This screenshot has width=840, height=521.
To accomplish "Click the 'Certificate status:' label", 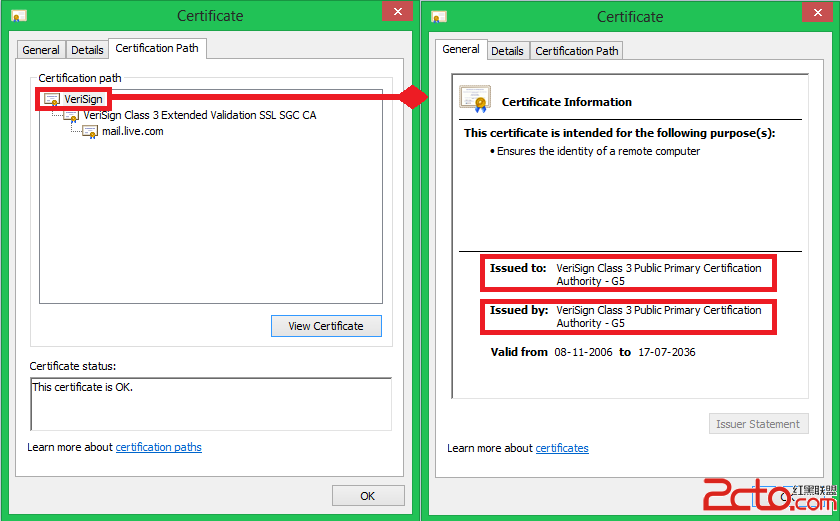I will point(73,366).
